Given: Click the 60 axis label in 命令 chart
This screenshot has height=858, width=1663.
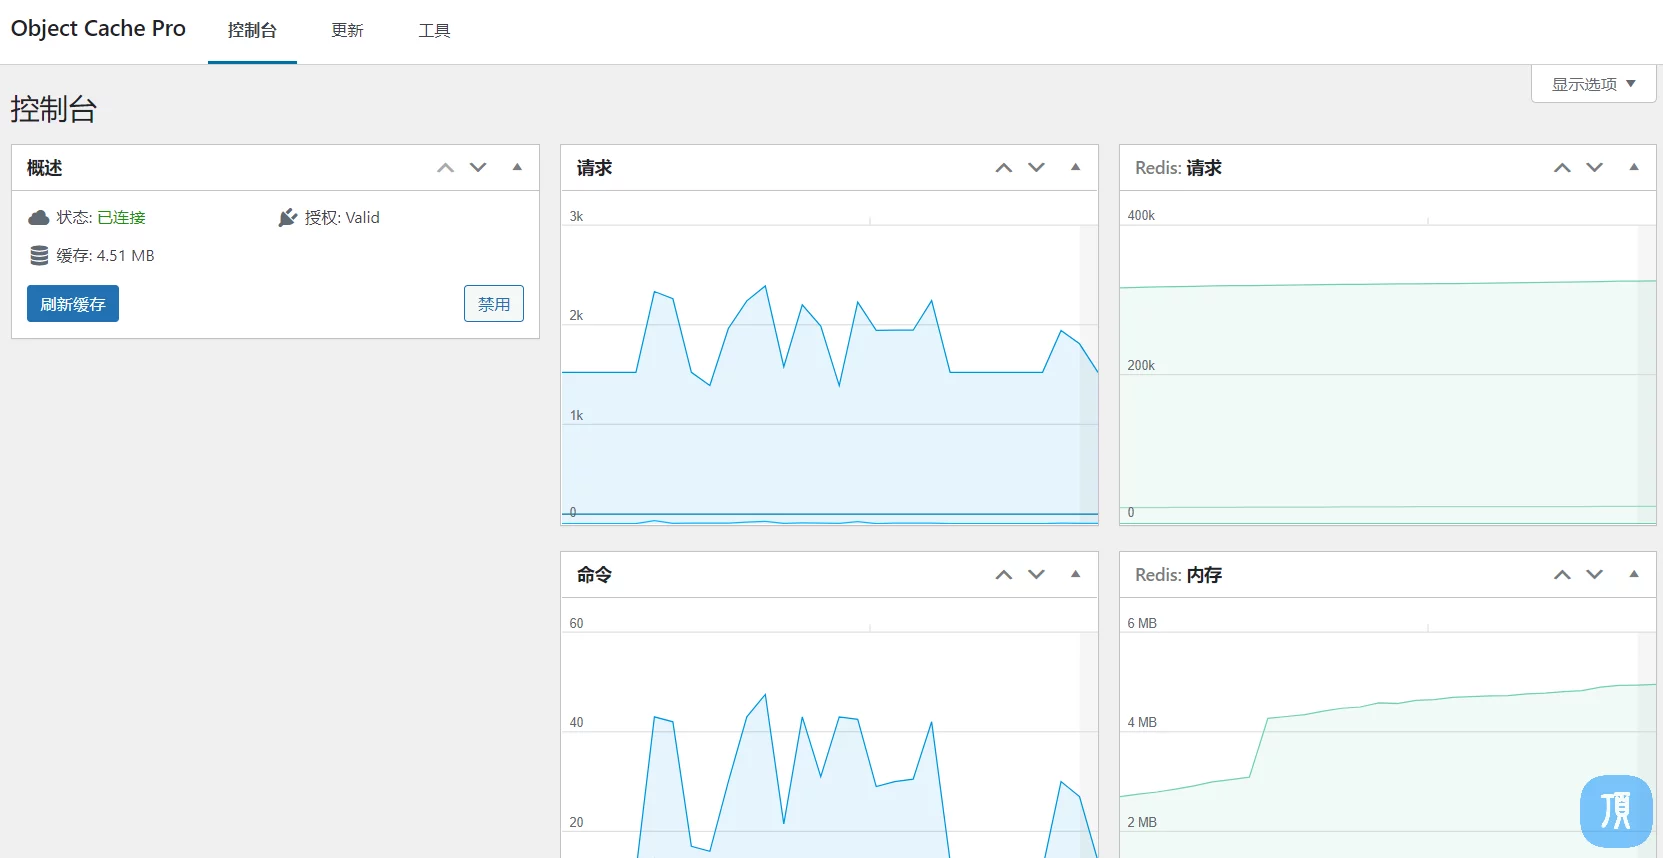Looking at the screenshot, I should [x=576, y=623].
